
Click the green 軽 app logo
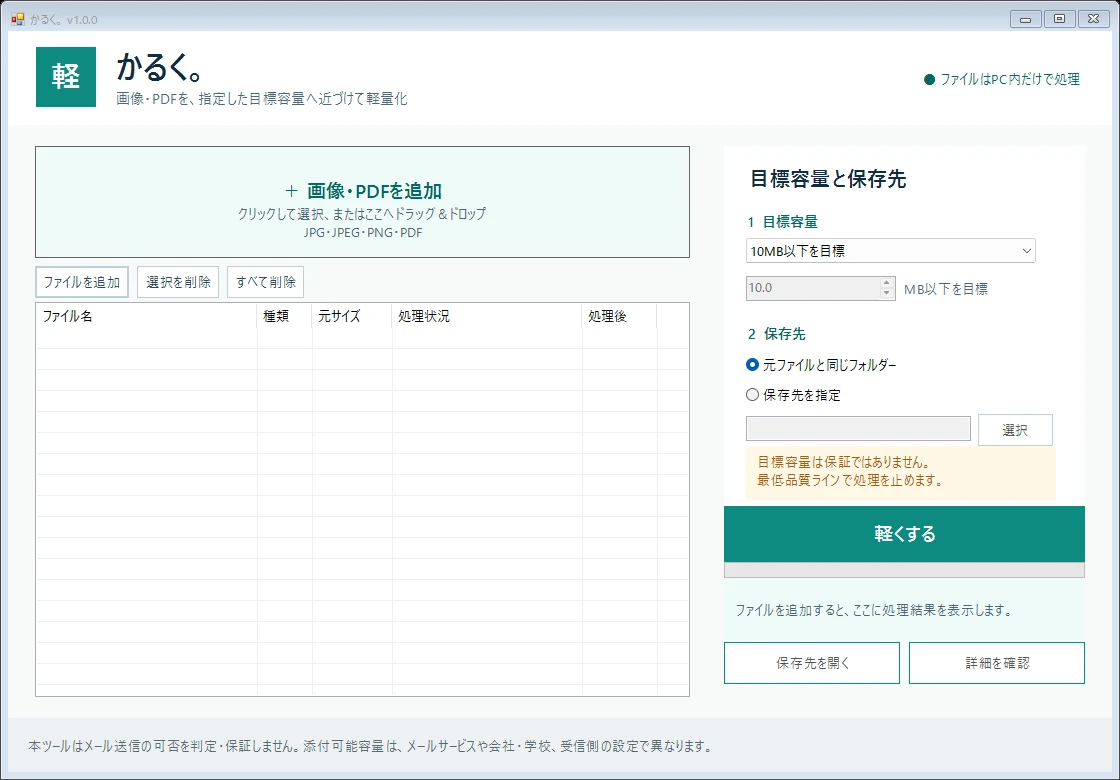point(66,77)
